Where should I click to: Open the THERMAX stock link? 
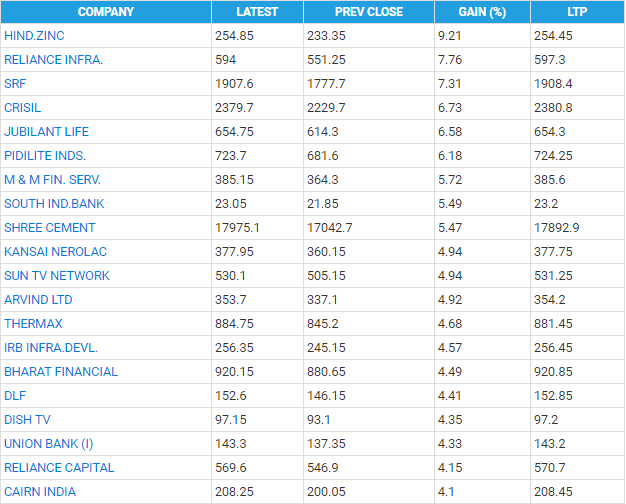coord(31,323)
